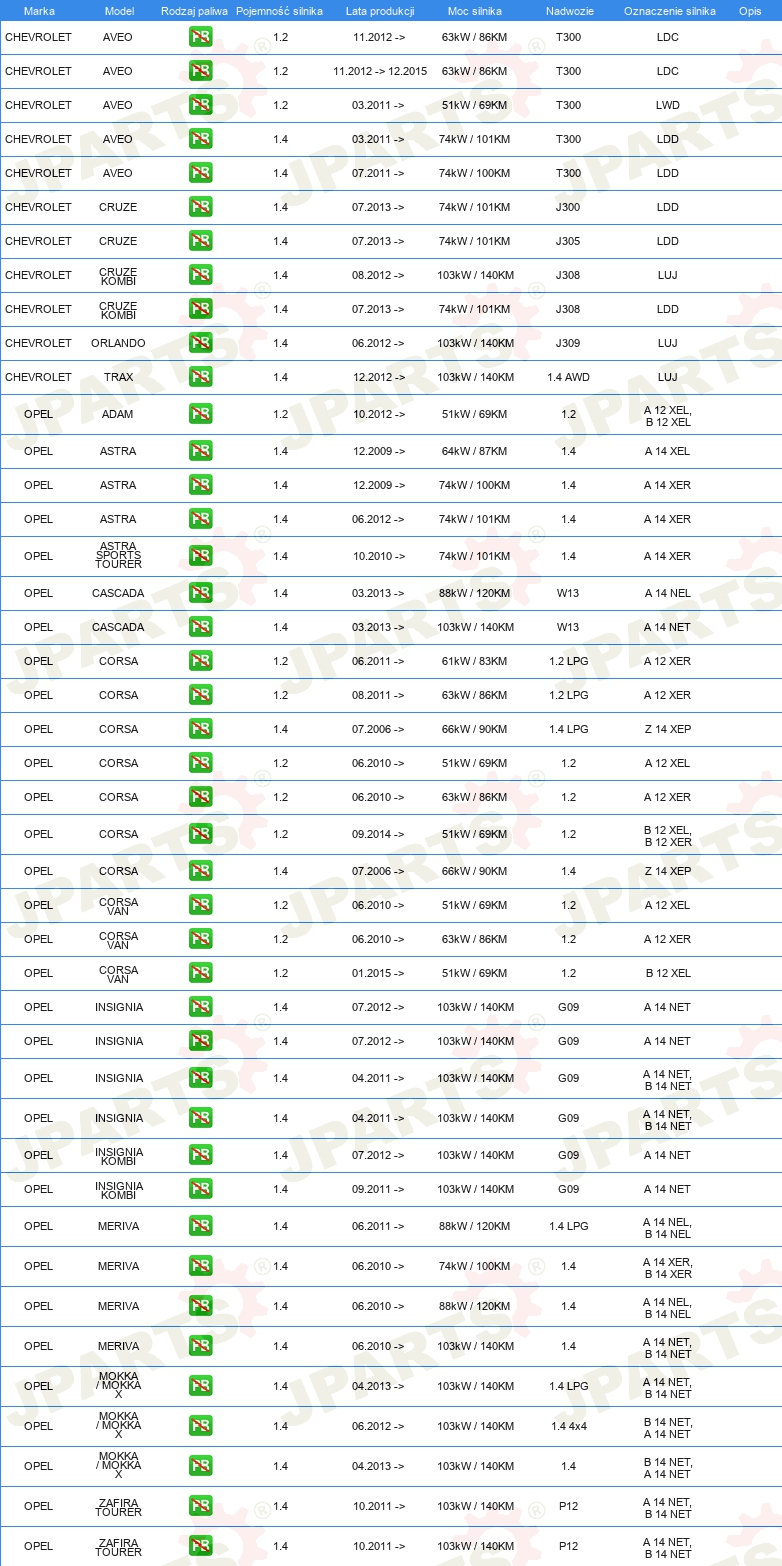The width and height of the screenshot is (782, 1566).
Task: Click the Moc silnika column header
Action: 475,11
